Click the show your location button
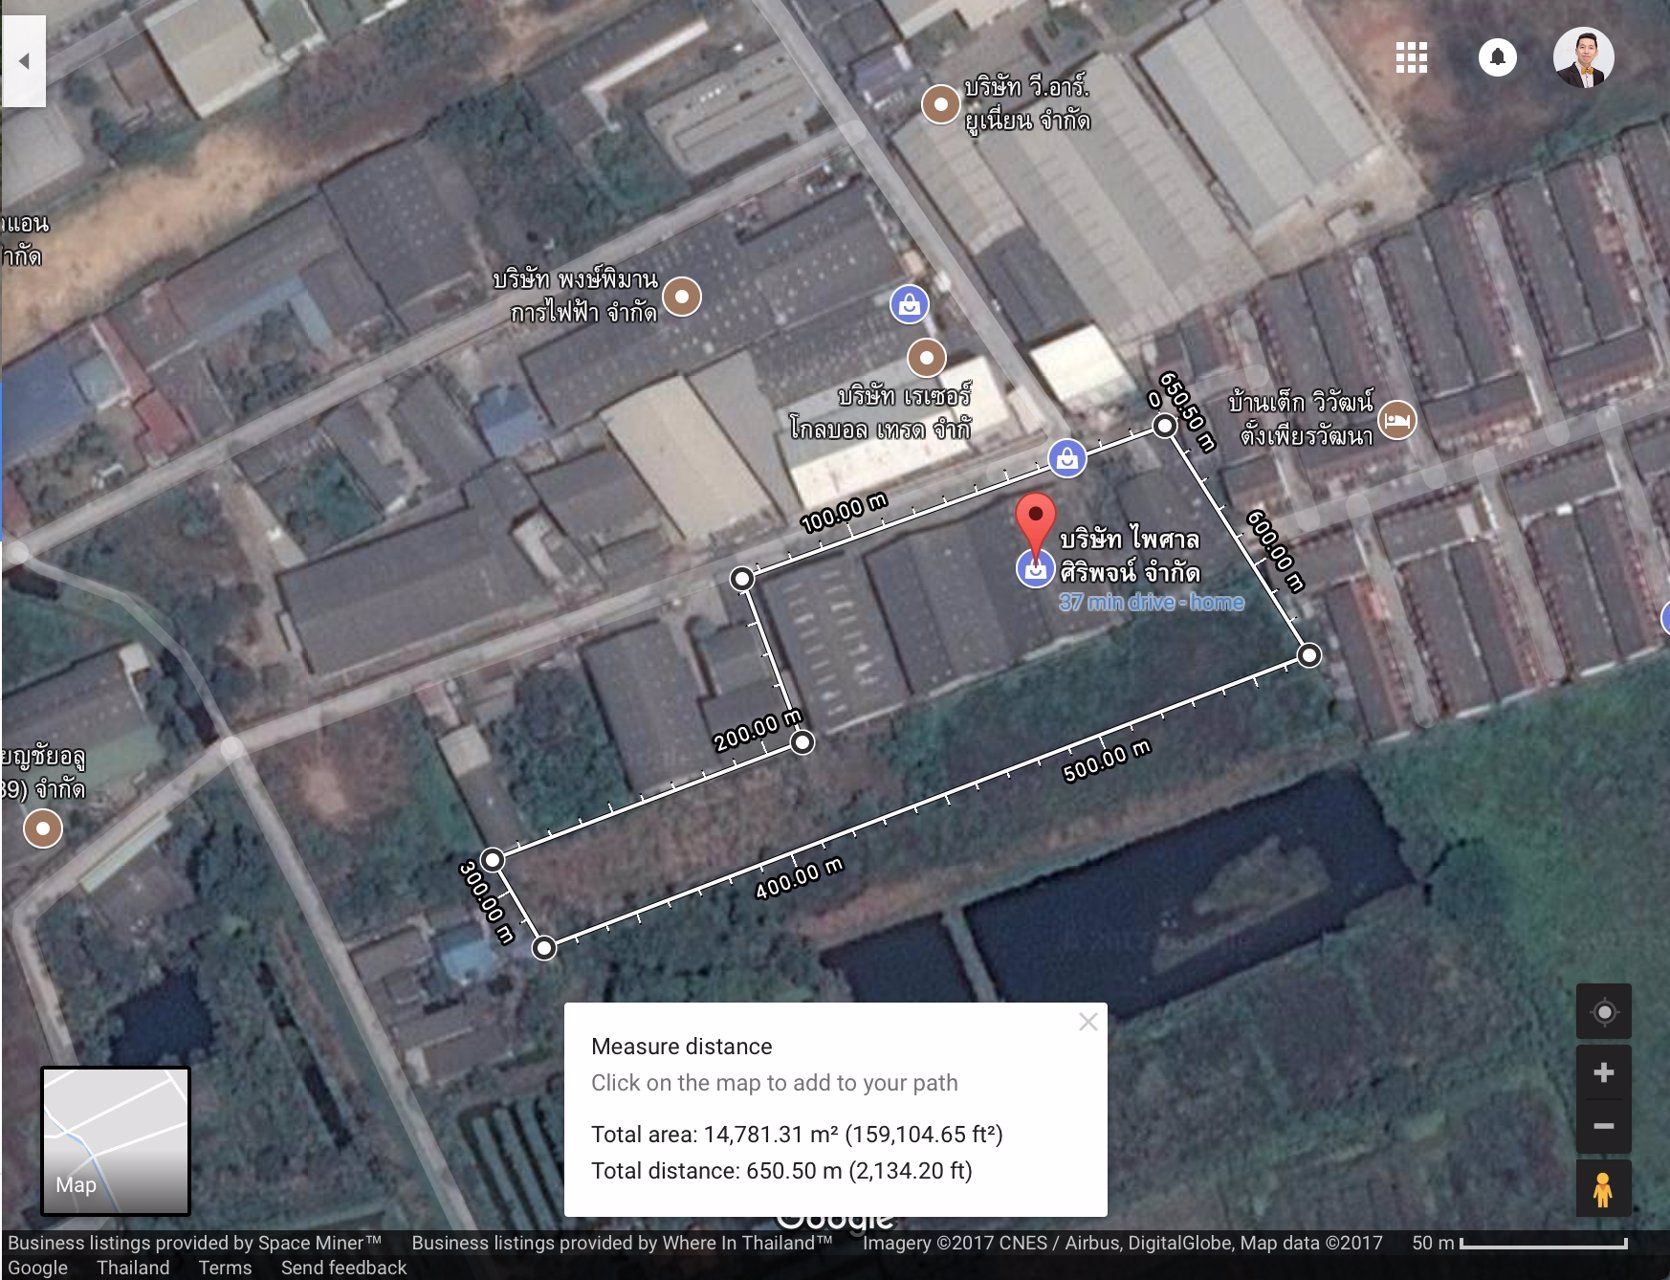The width and height of the screenshot is (1670, 1280). (1604, 1013)
